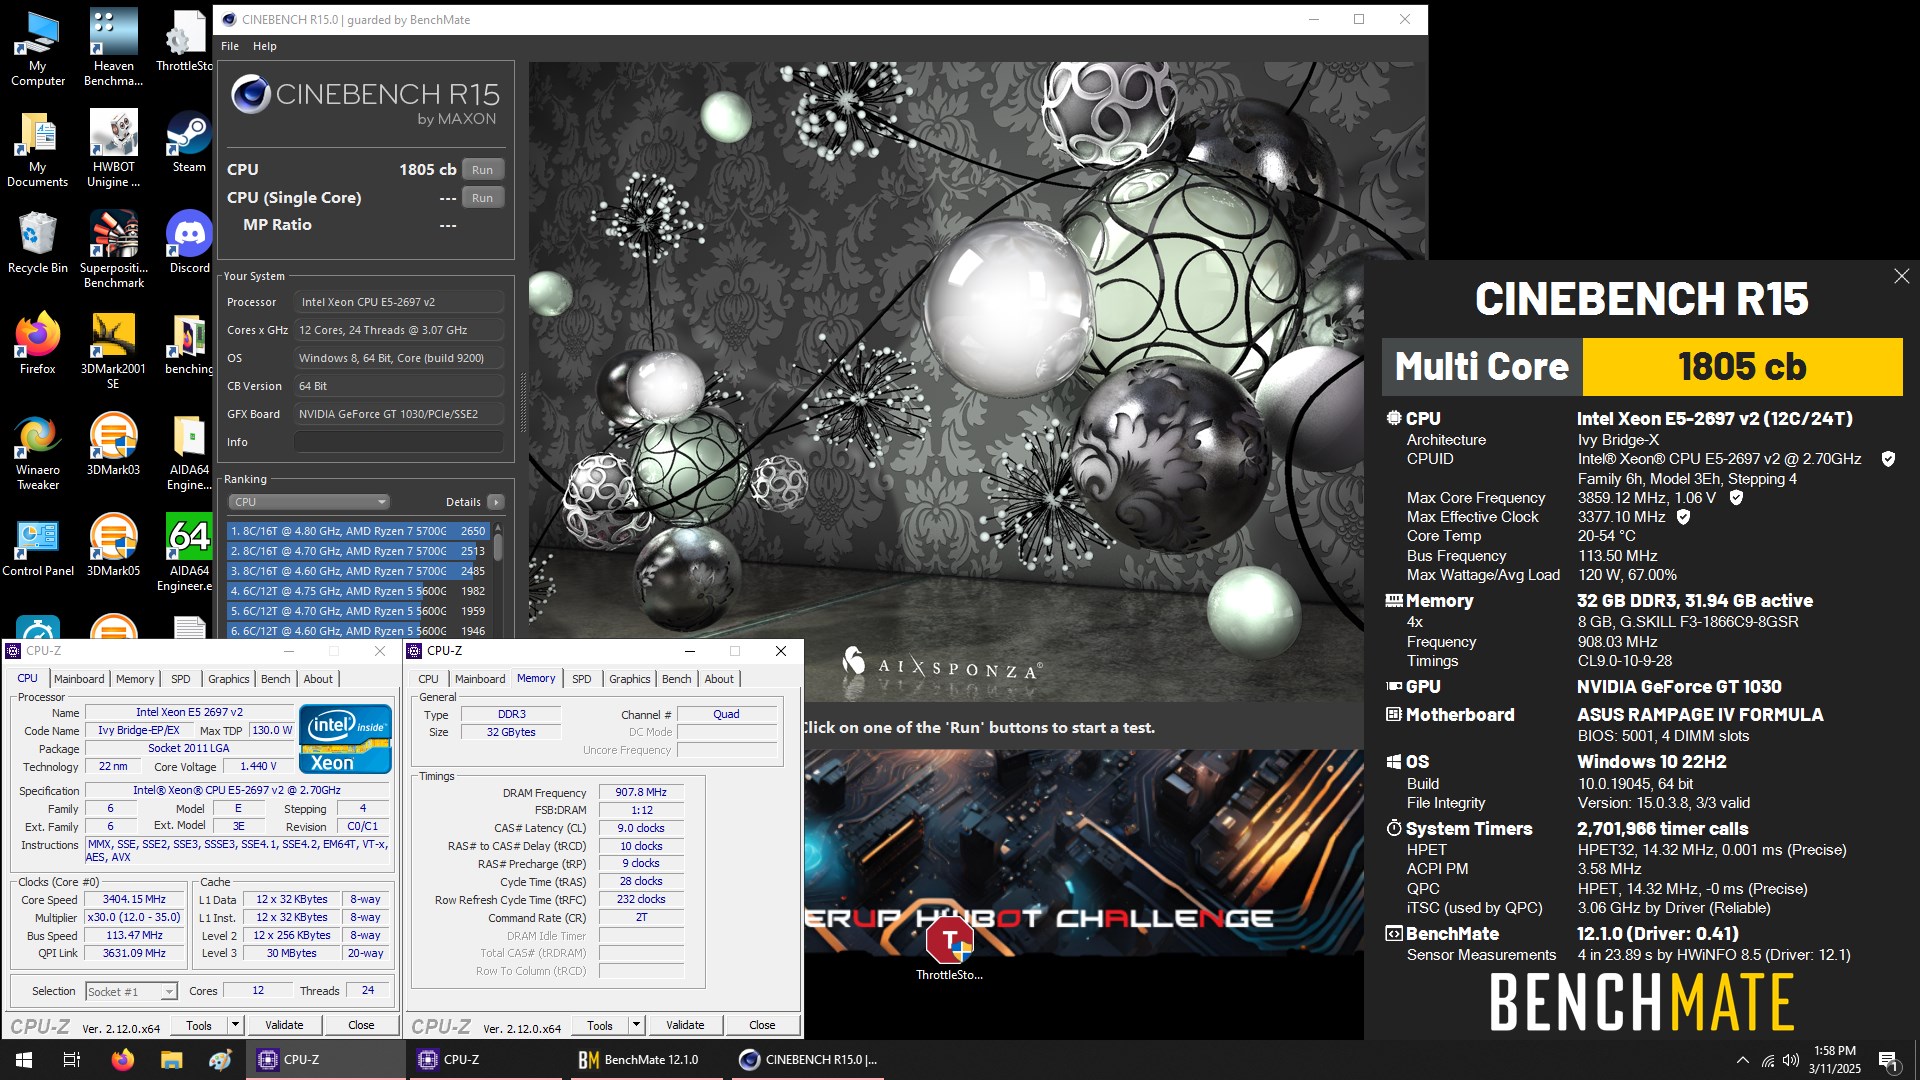Open the Socket #1 selection dropdown
The image size is (1920, 1080).
[x=131, y=991]
